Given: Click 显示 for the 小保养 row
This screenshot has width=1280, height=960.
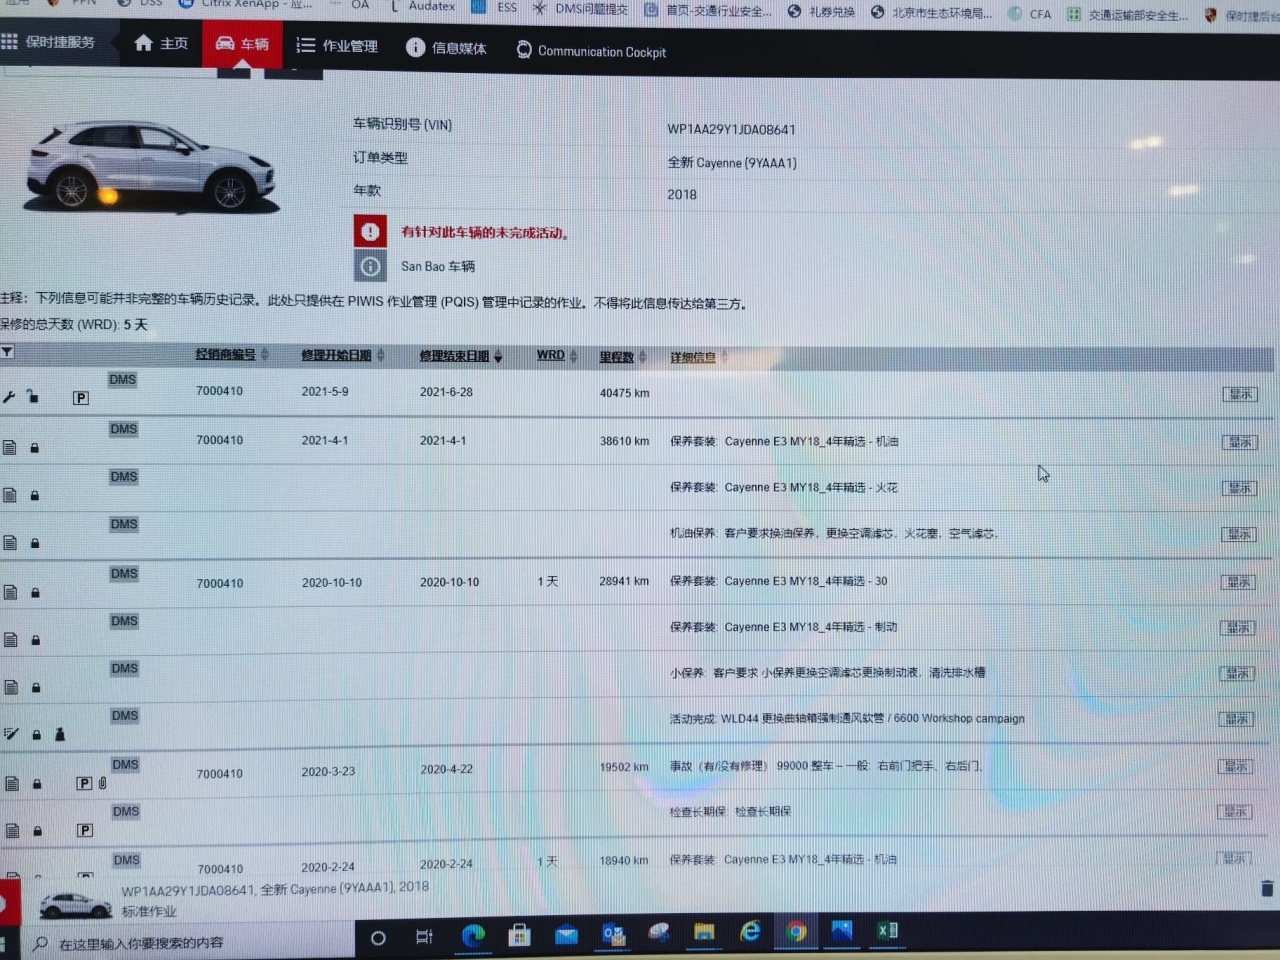Looking at the screenshot, I should [1237, 673].
